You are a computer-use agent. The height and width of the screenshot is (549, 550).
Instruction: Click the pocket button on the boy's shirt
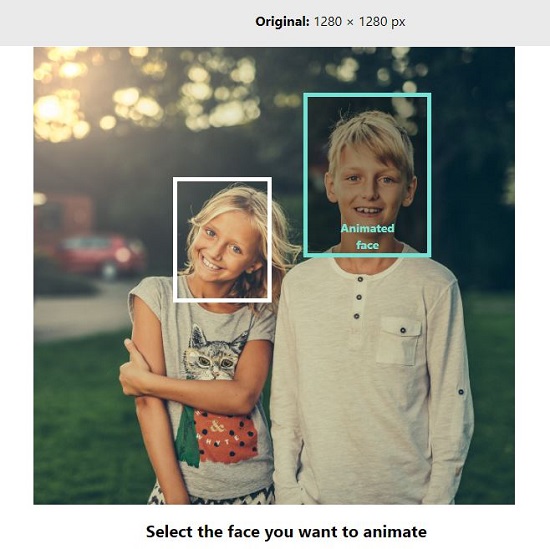click(x=403, y=330)
